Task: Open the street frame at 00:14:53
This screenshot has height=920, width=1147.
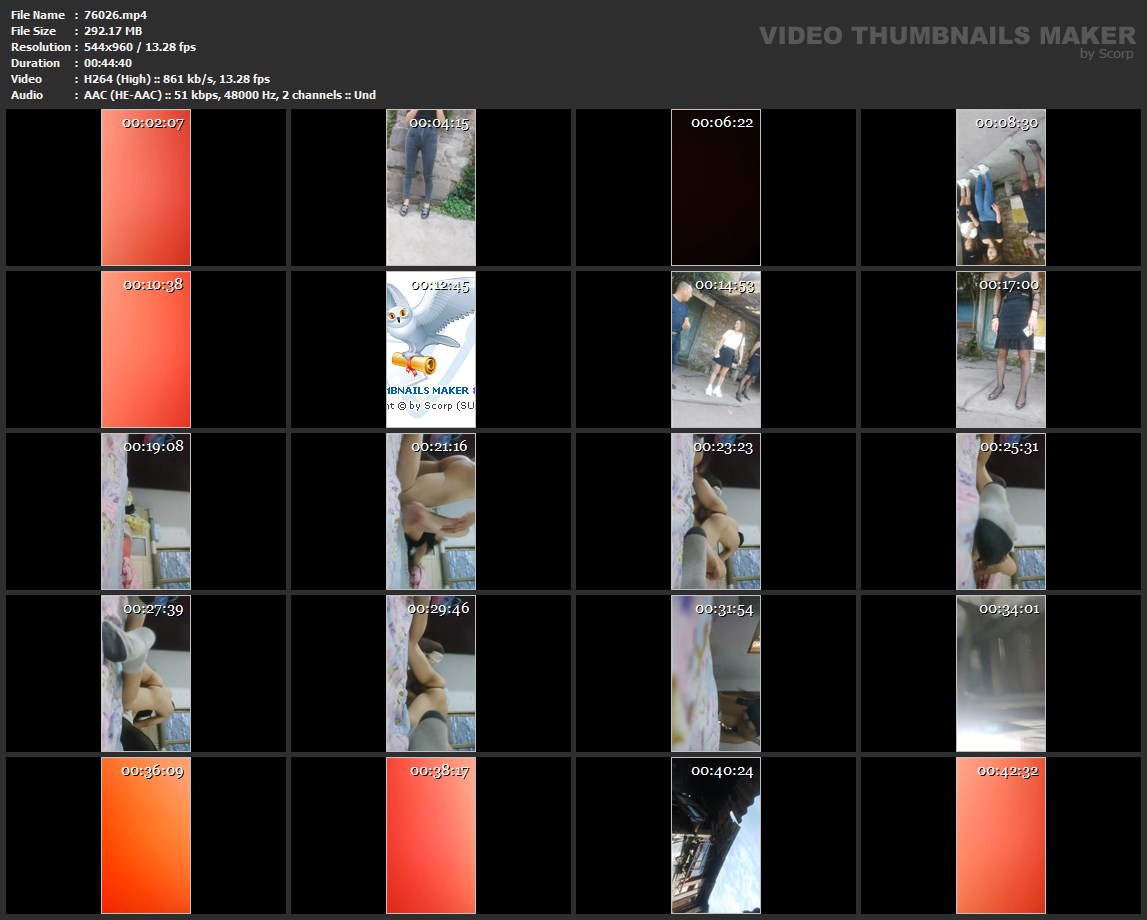Action: 716,349
